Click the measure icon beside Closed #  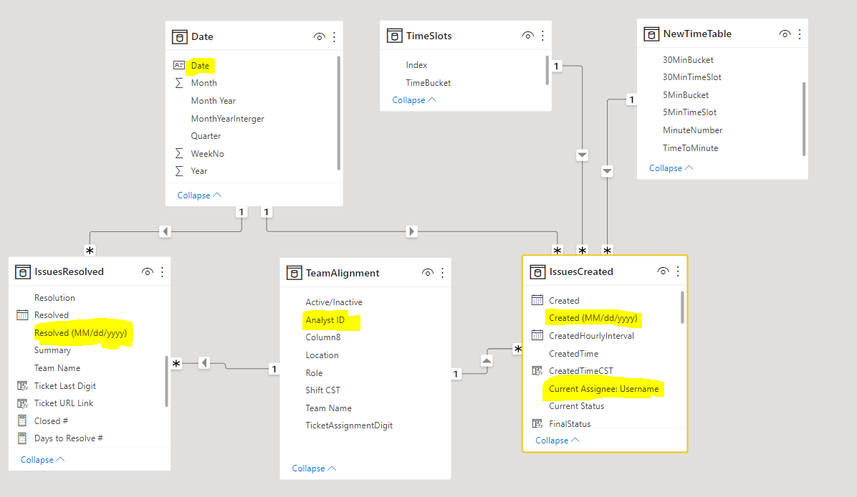pyautogui.click(x=22, y=421)
